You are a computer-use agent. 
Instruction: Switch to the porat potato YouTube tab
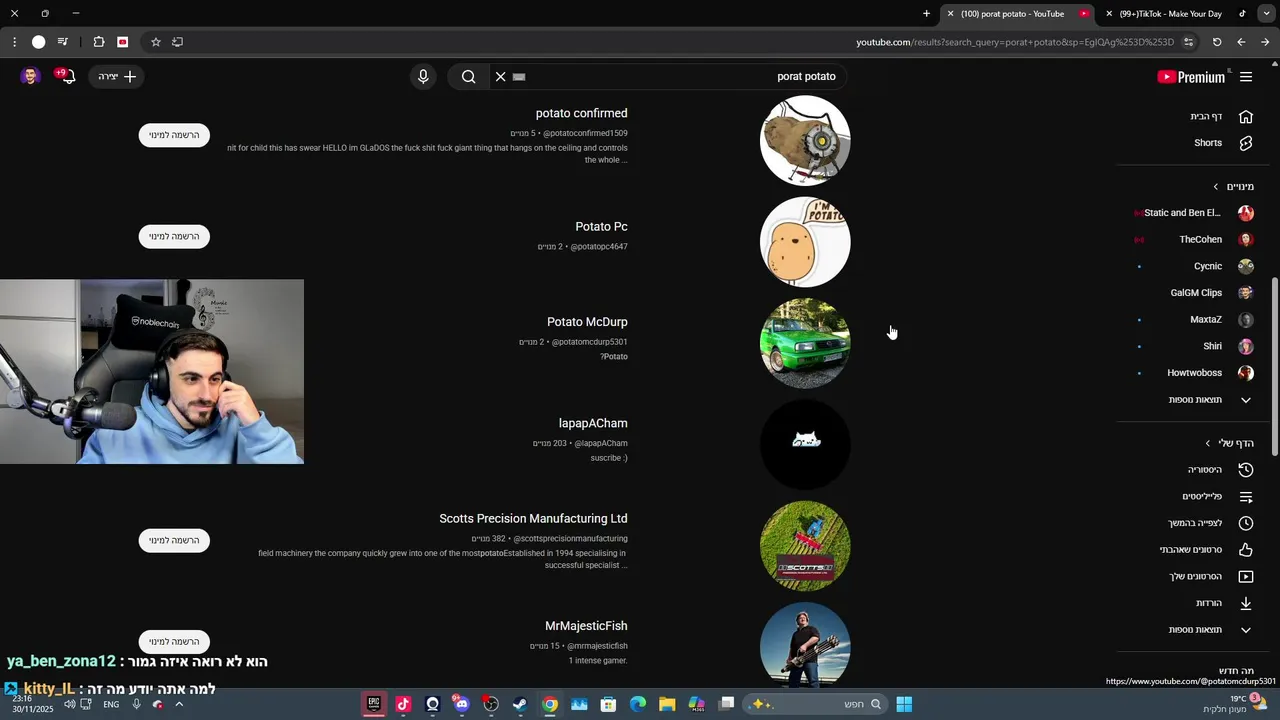click(1018, 14)
